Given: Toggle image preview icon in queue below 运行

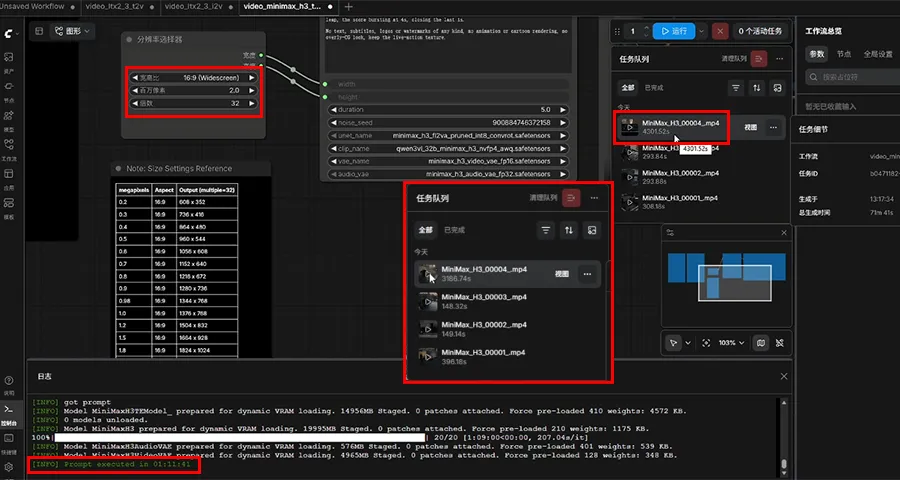Looking at the screenshot, I should point(777,88).
